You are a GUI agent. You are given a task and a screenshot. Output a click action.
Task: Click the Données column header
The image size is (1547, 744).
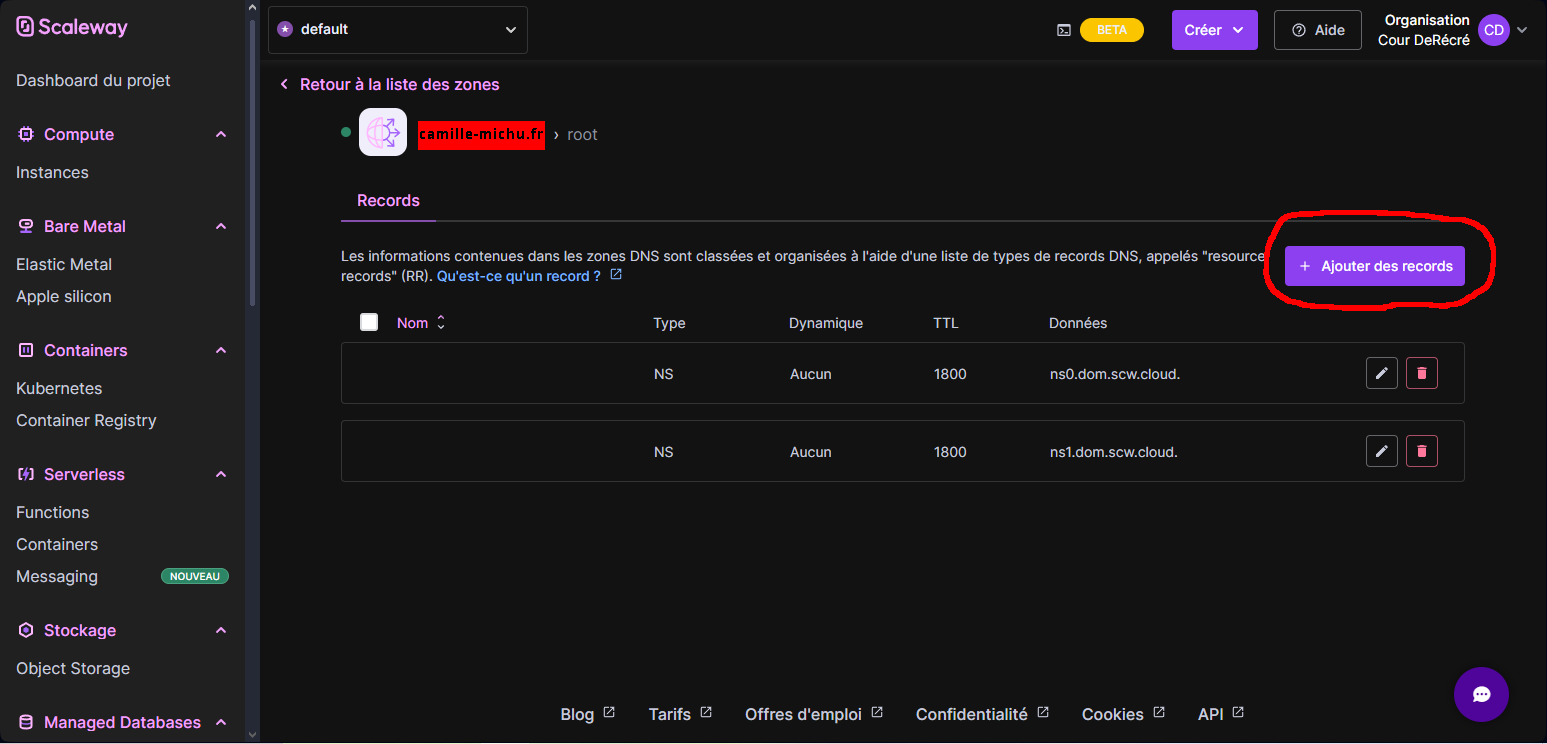tap(1078, 323)
